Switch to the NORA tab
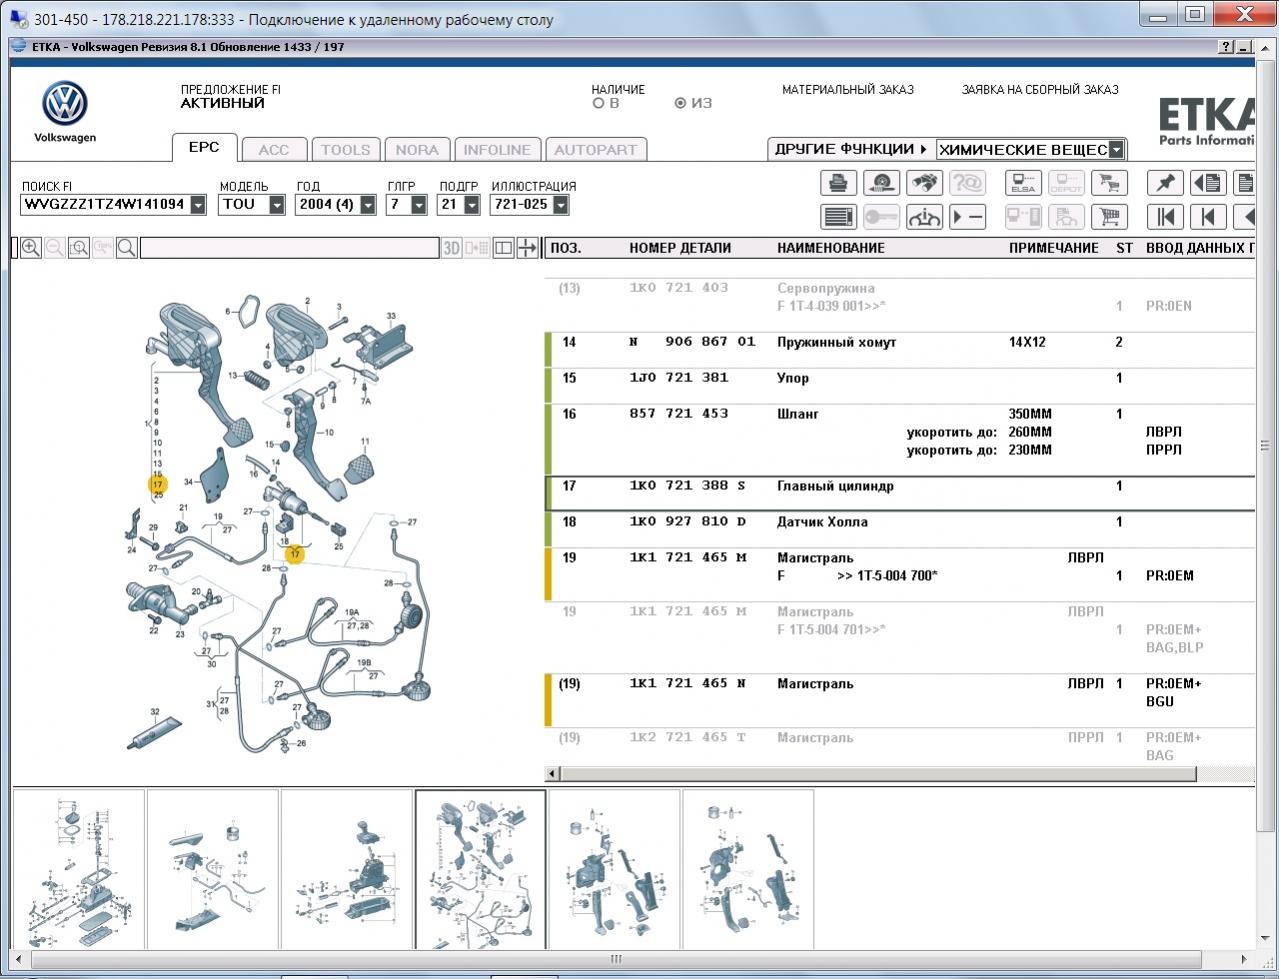This screenshot has height=979, width=1279. click(x=417, y=150)
